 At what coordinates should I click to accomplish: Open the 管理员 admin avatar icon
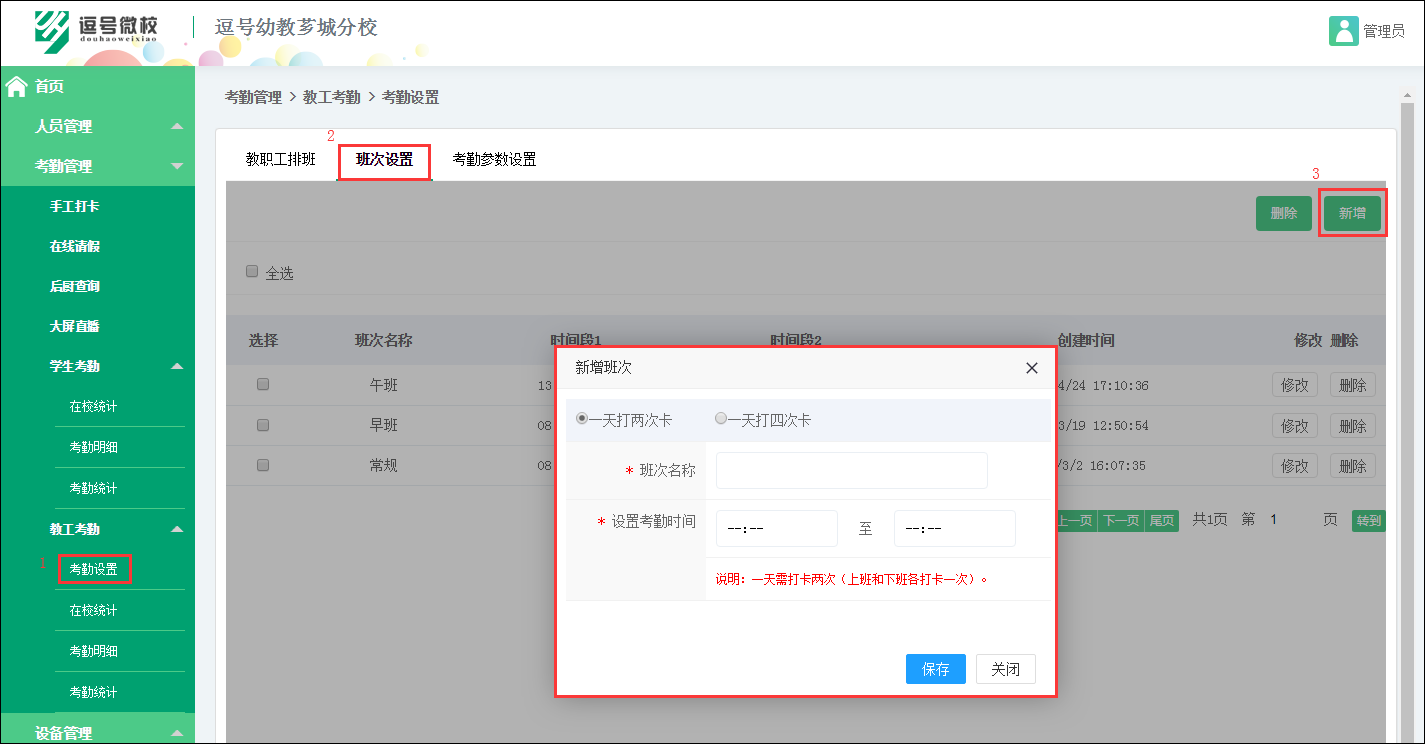point(1343,31)
